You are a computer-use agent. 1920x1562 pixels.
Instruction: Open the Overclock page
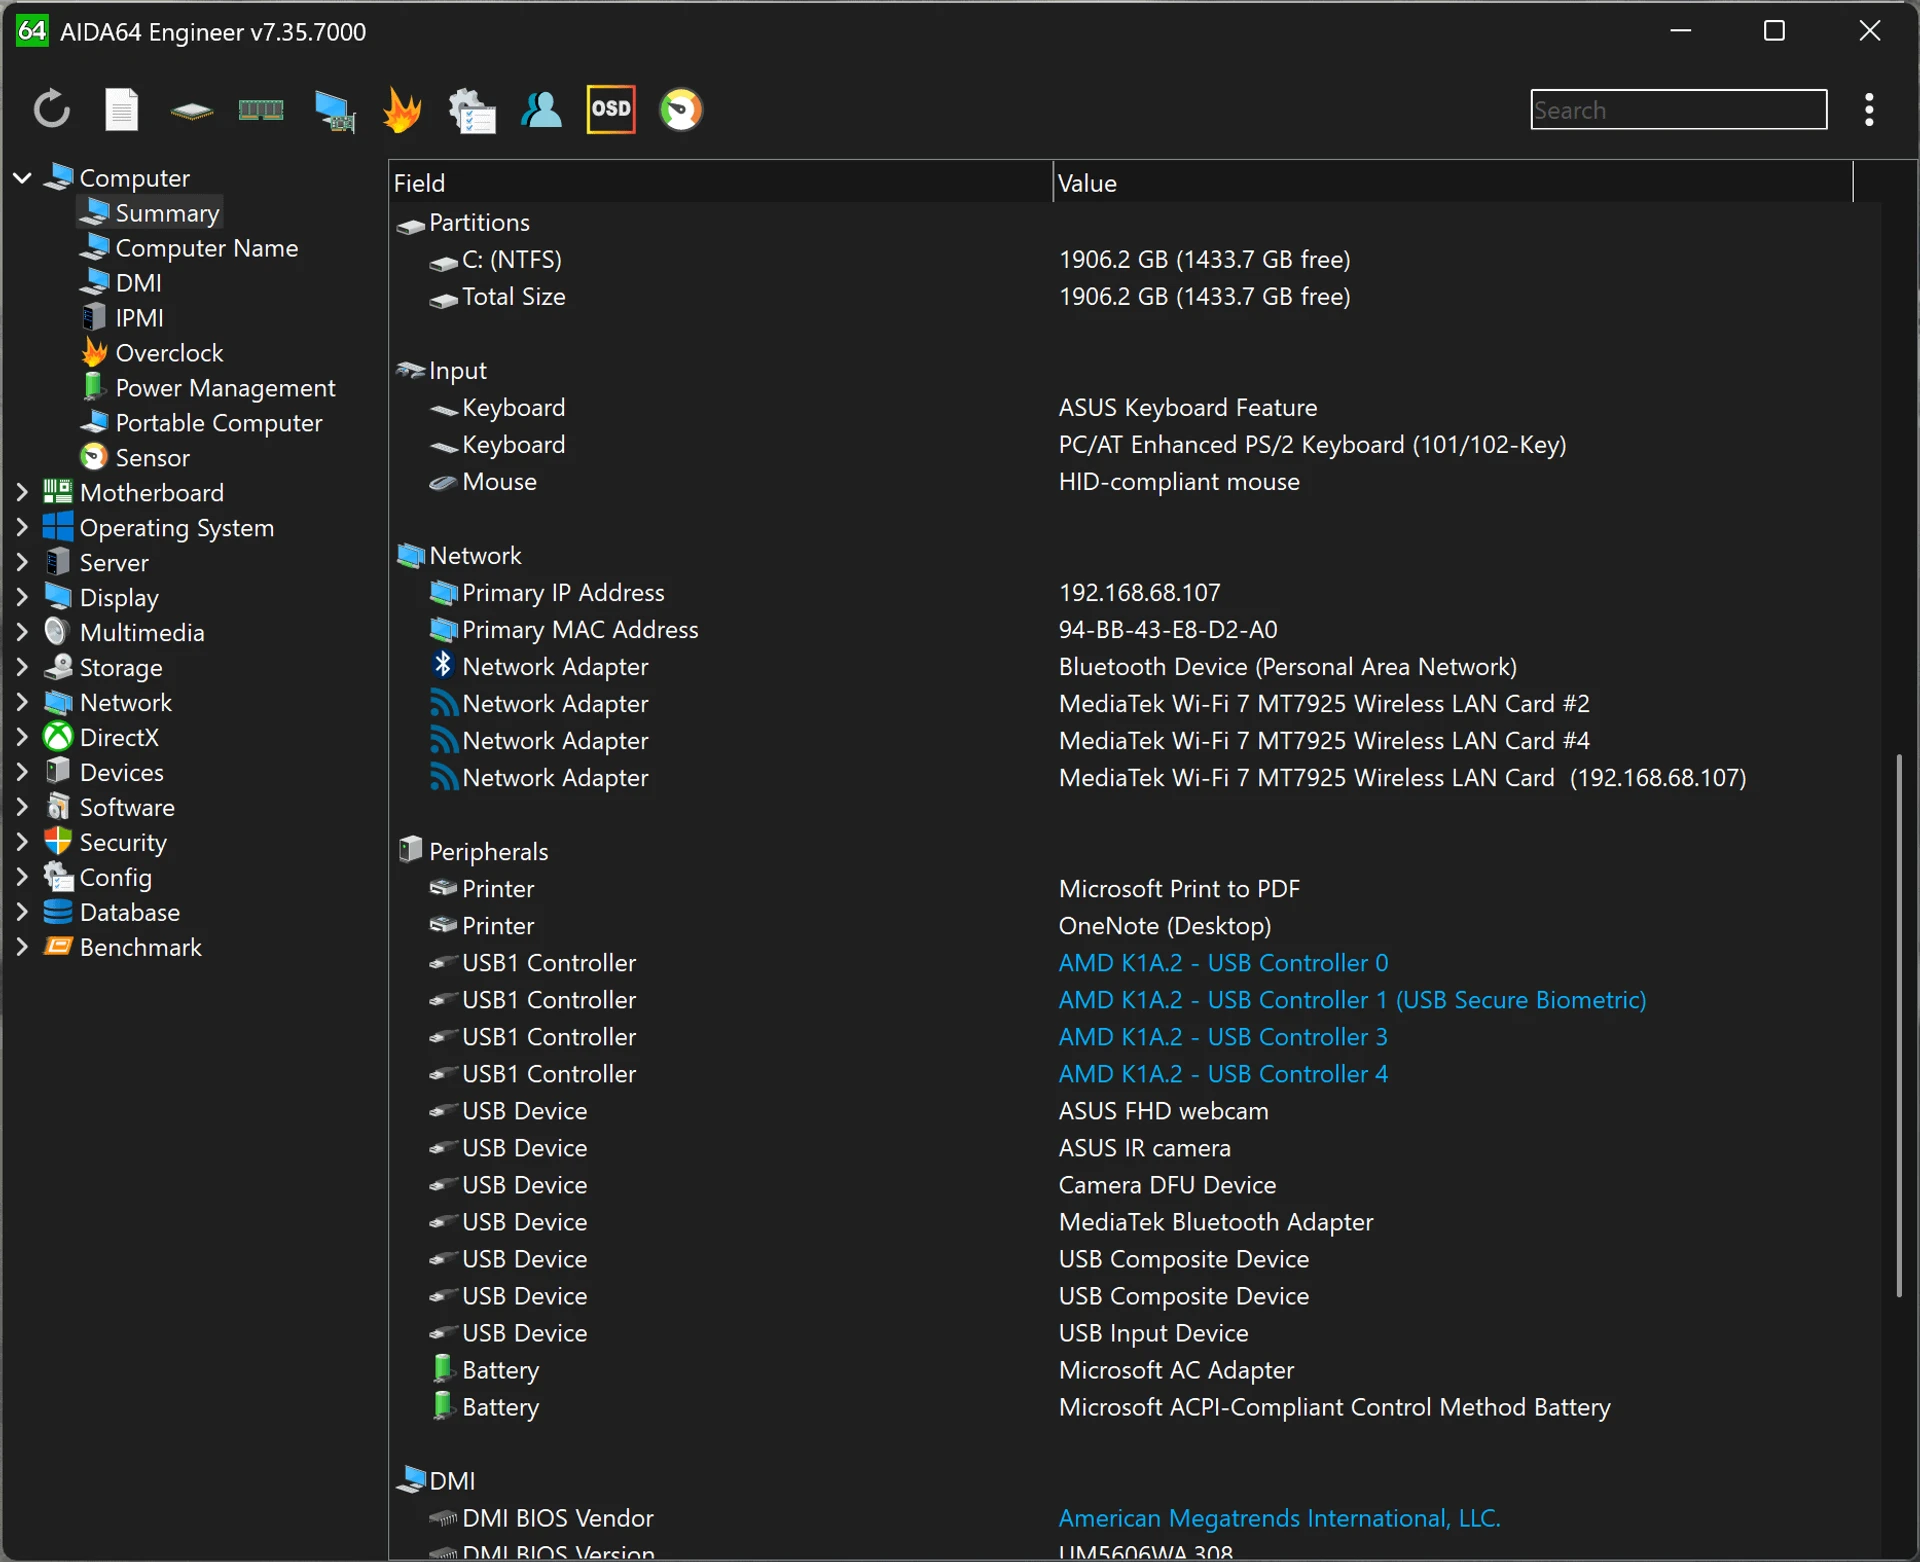[x=152, y=353]
